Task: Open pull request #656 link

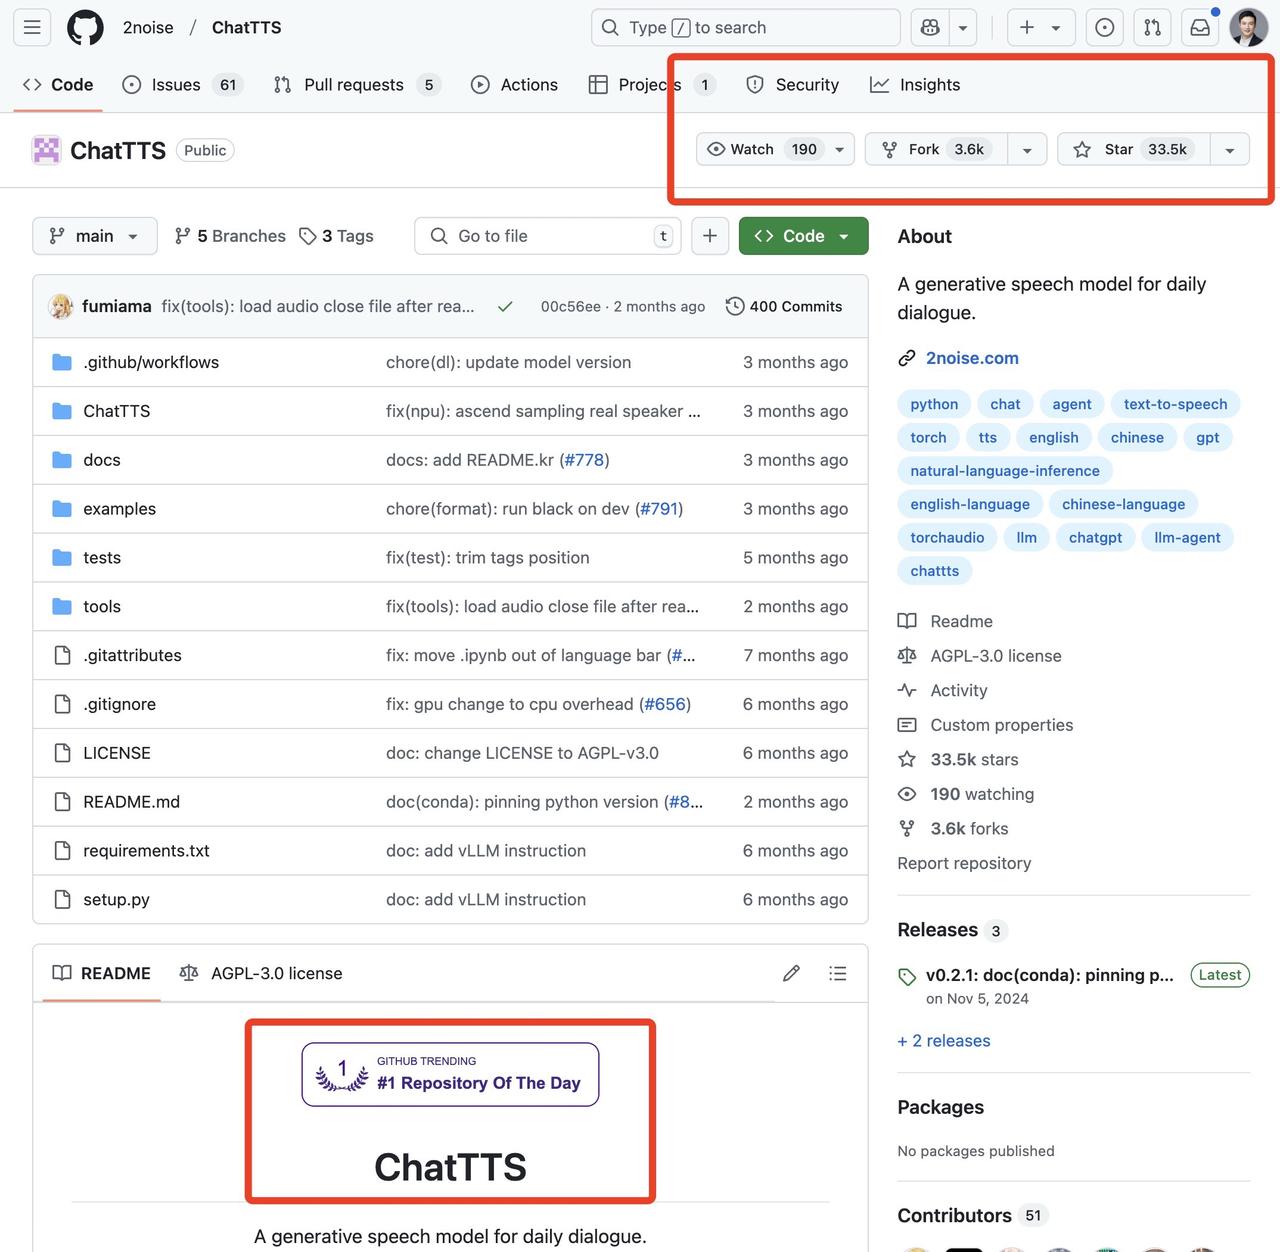Action: 665,704
